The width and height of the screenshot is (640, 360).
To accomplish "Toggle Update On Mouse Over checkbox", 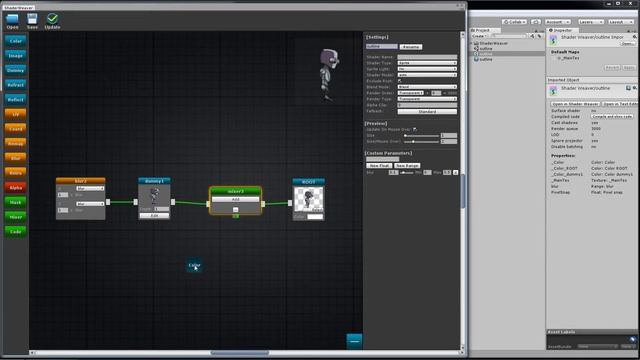I will pyautogui.click(x=415, y=129).
